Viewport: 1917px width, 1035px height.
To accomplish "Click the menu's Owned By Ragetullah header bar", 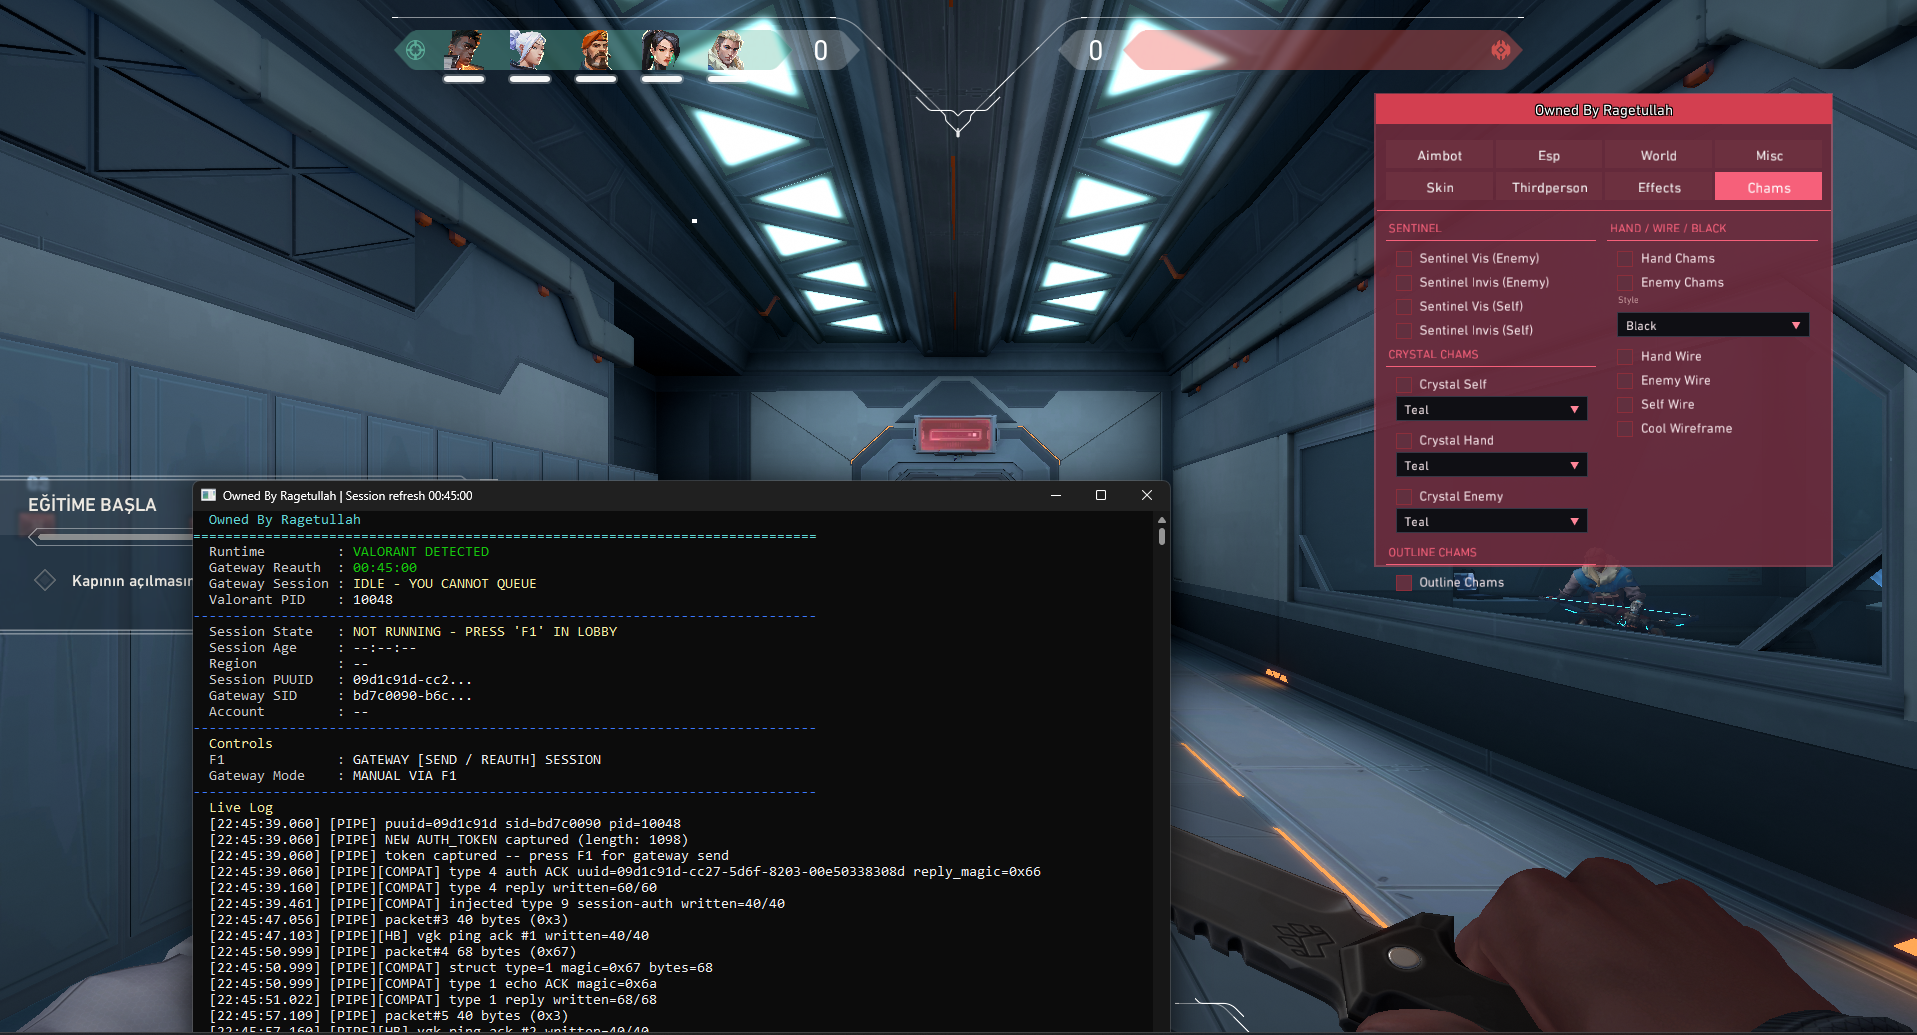I will click(1604, 110).
